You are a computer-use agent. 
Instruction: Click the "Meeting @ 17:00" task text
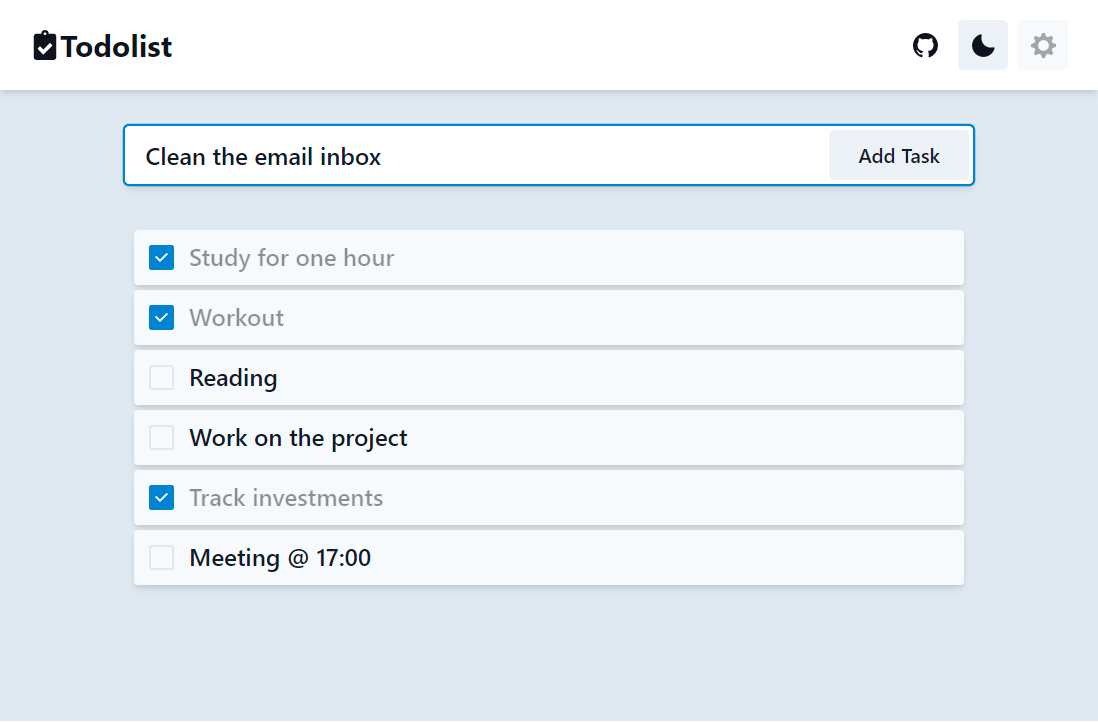tap(280, 558)
